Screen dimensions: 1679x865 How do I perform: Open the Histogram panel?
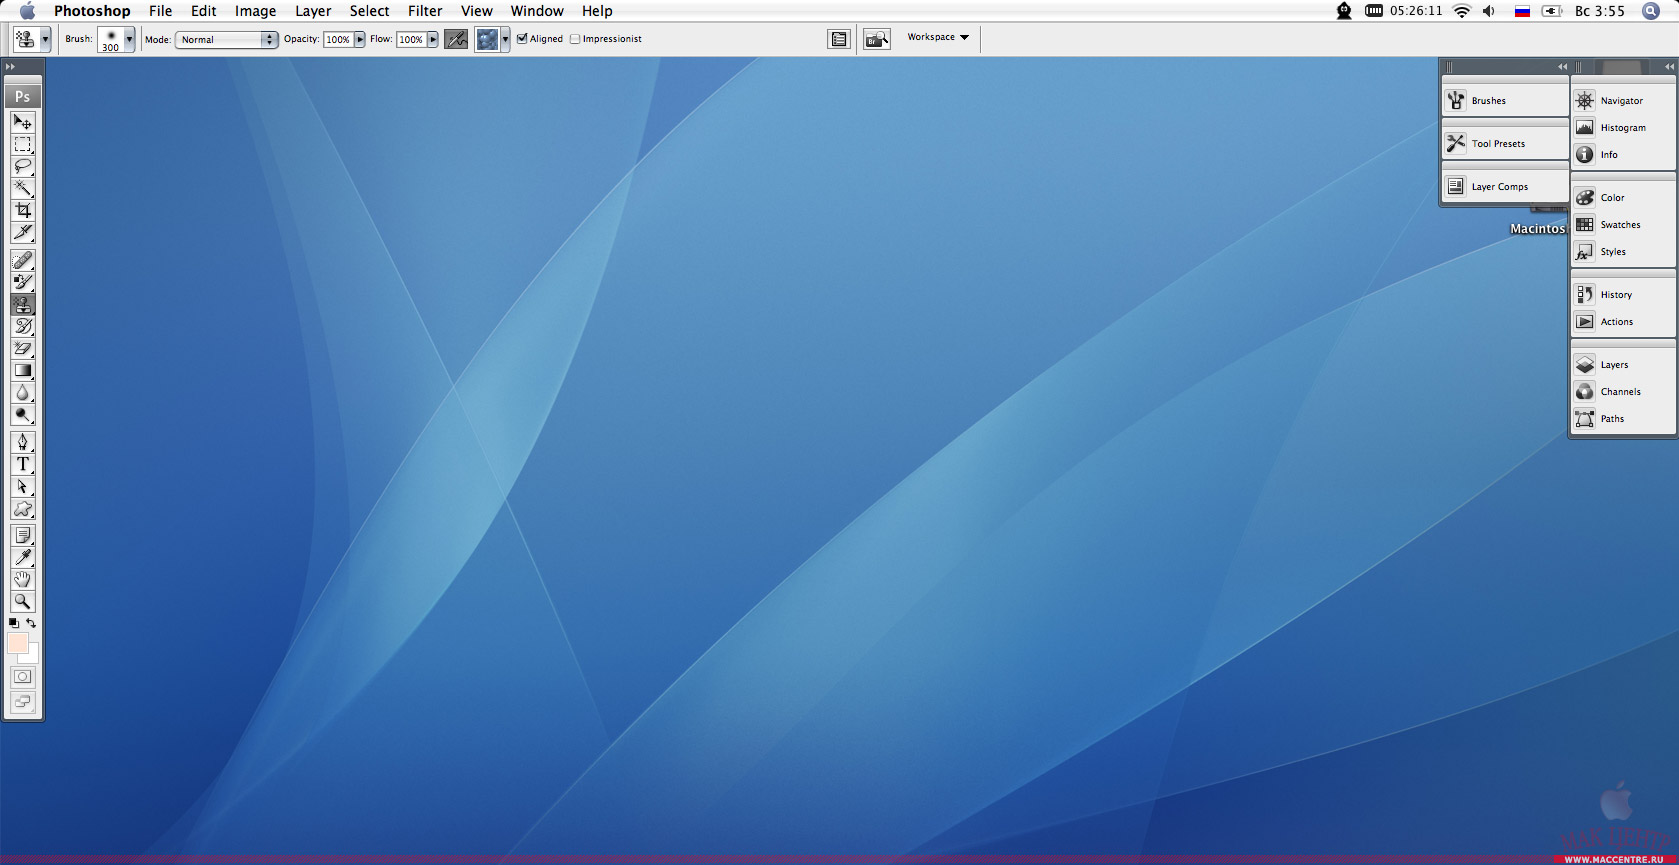pyautogui.click(x=1622, y=127)
